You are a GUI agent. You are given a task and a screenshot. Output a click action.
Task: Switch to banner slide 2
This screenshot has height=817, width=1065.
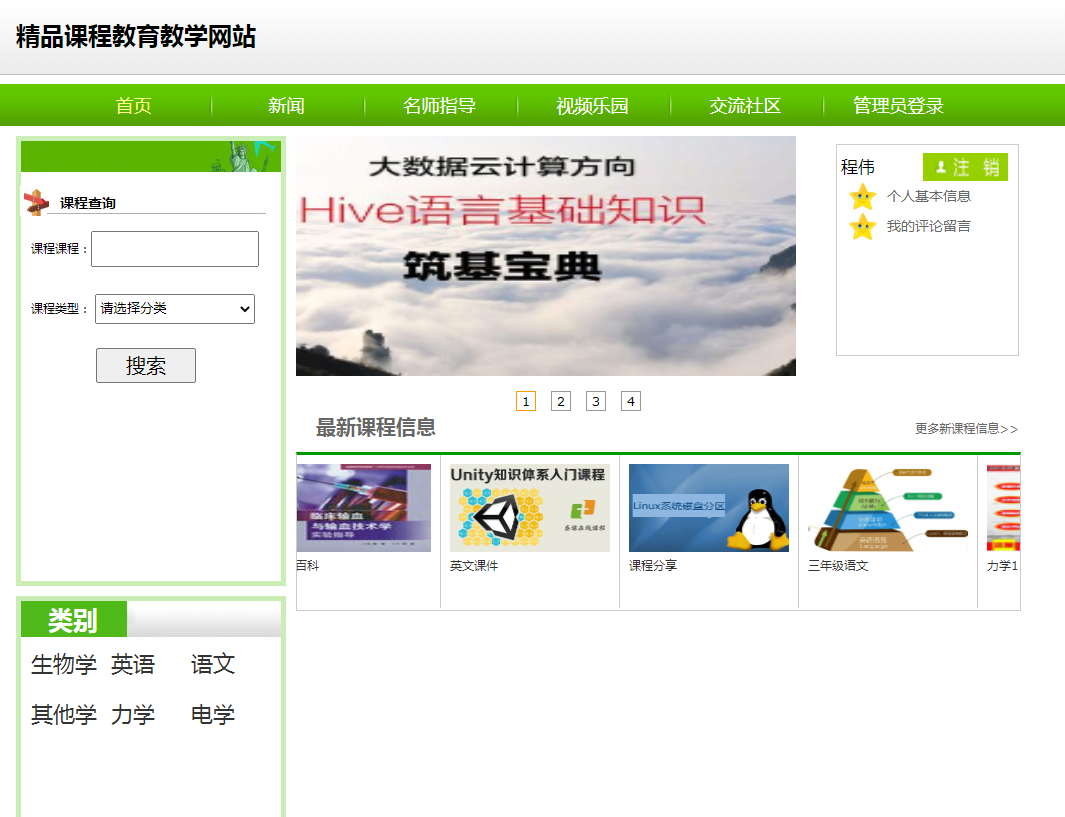pyautogui.click(x=561, y=401)
